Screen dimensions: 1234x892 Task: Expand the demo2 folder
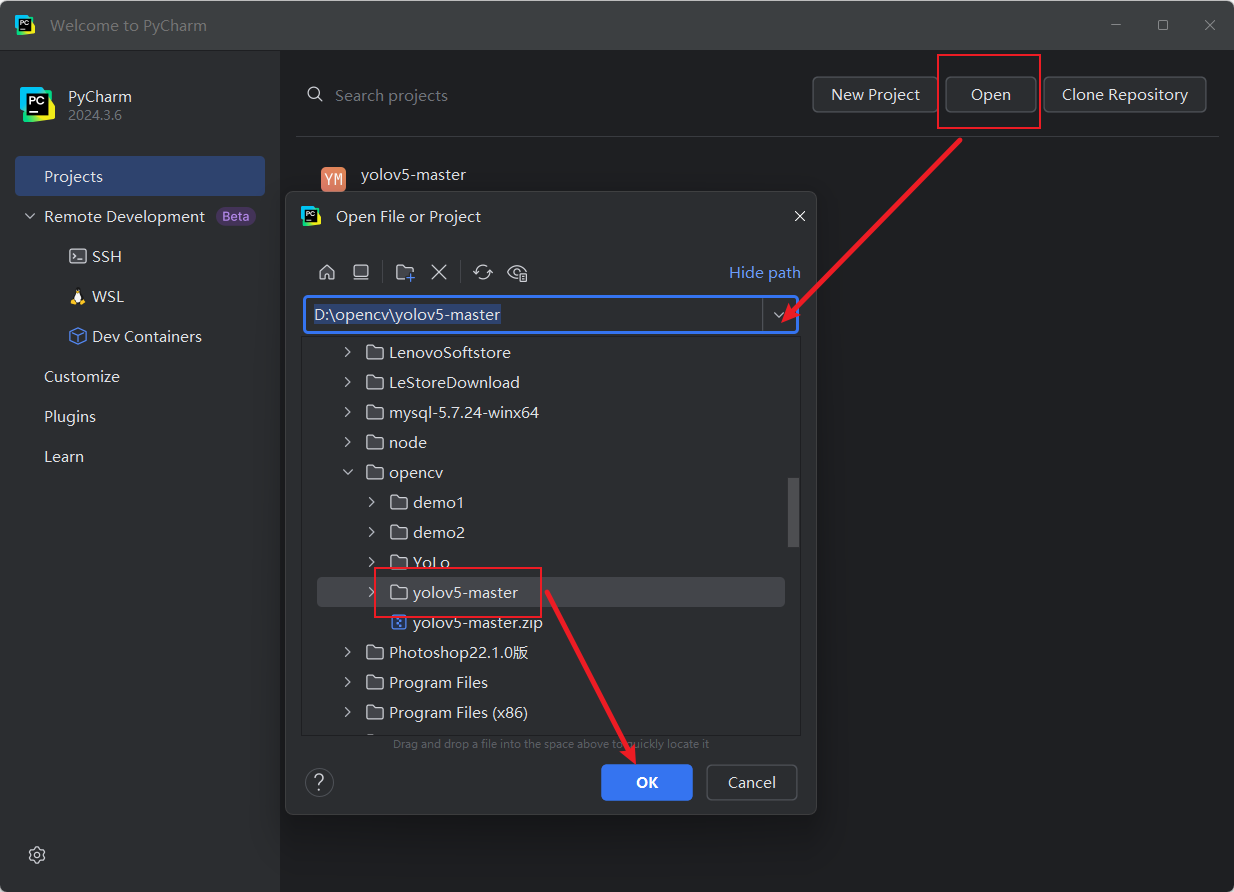[x=371, y=532]
